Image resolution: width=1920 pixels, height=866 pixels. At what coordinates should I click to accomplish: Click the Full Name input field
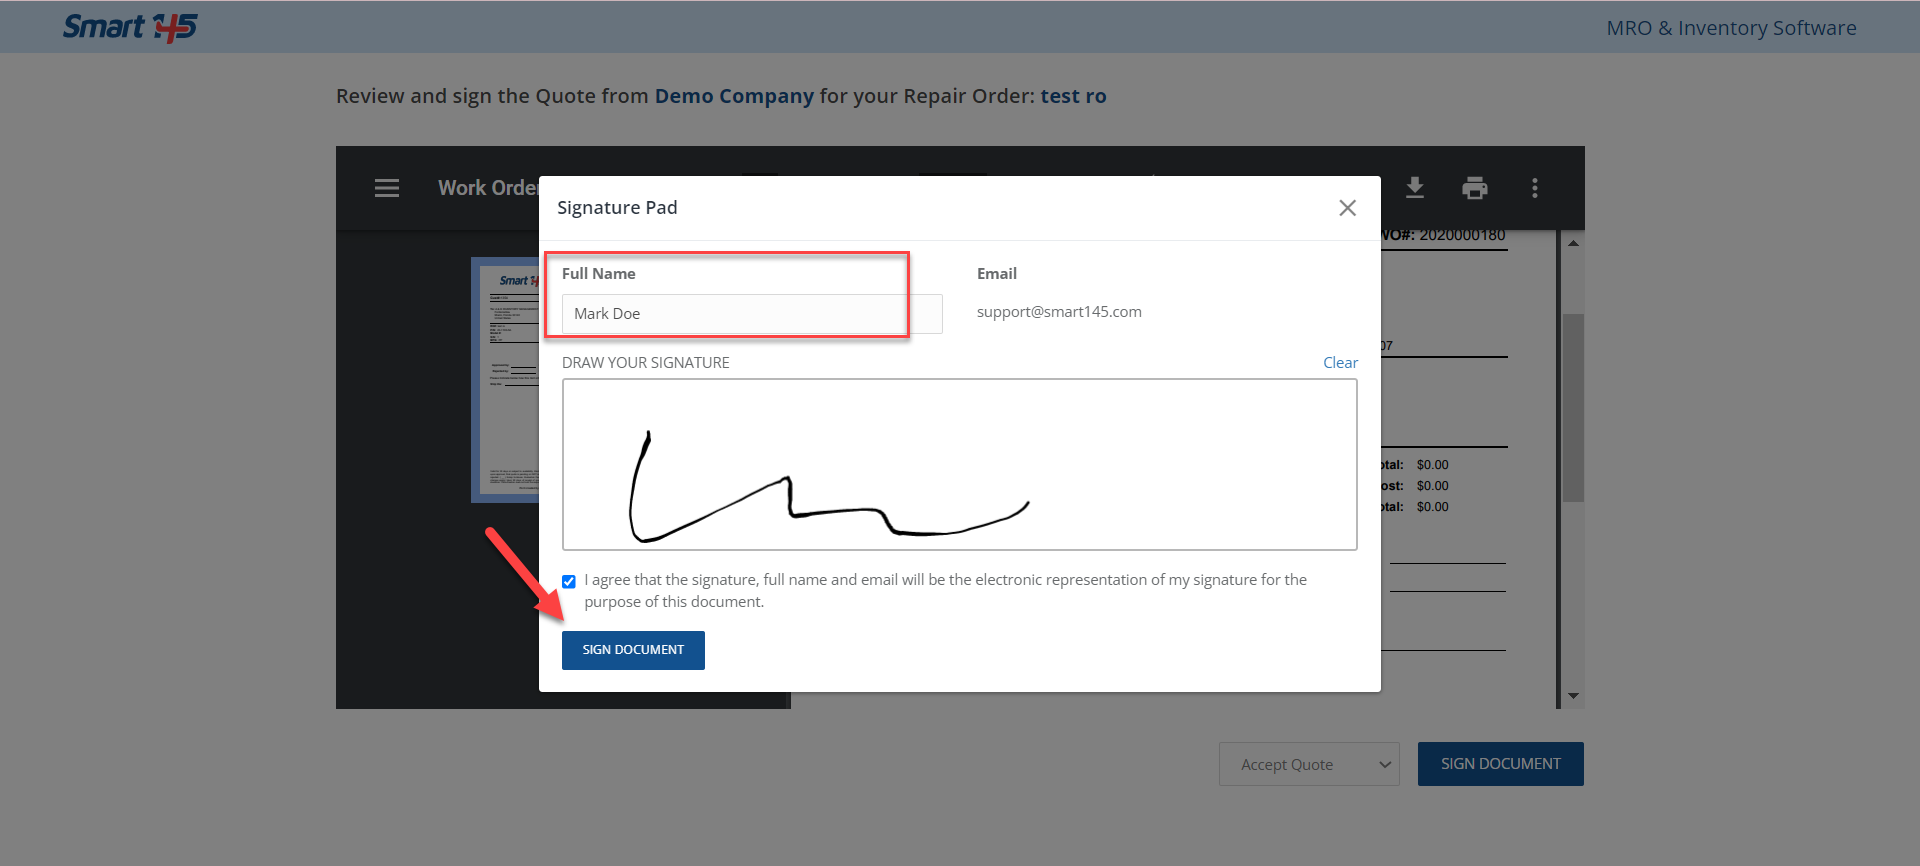[752, 314]
